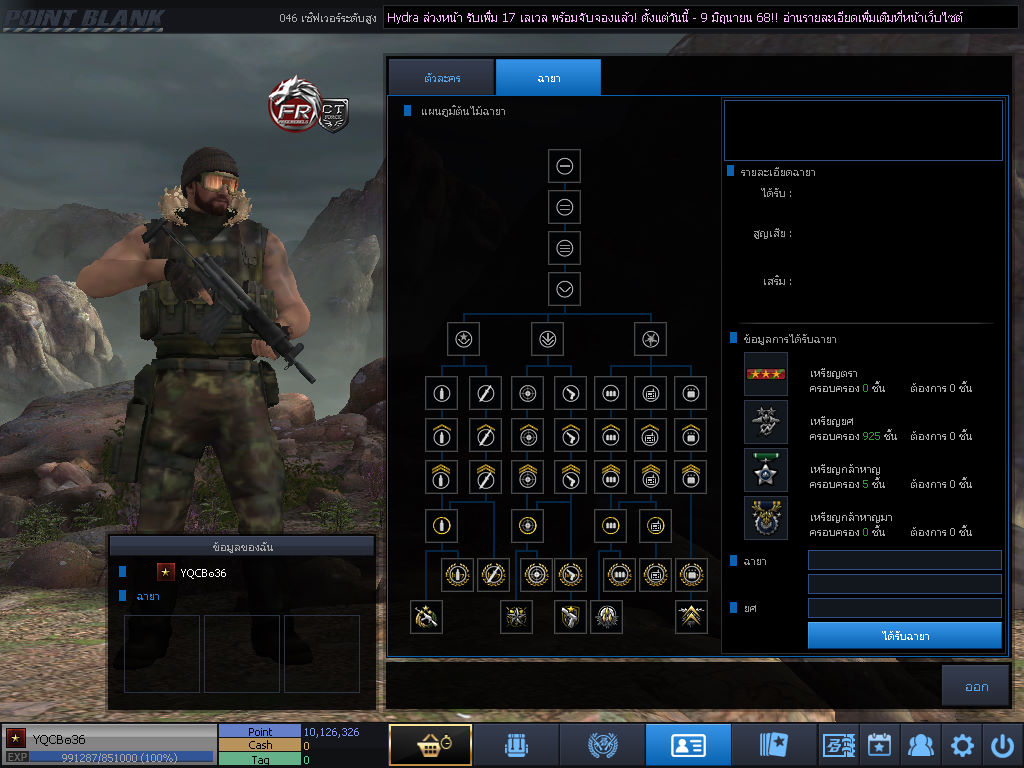Viewport: 1024px width, 768px height.
Task: Click the เหรียญกล้าหาญมา master medal icon
Action: click(766, 518)
